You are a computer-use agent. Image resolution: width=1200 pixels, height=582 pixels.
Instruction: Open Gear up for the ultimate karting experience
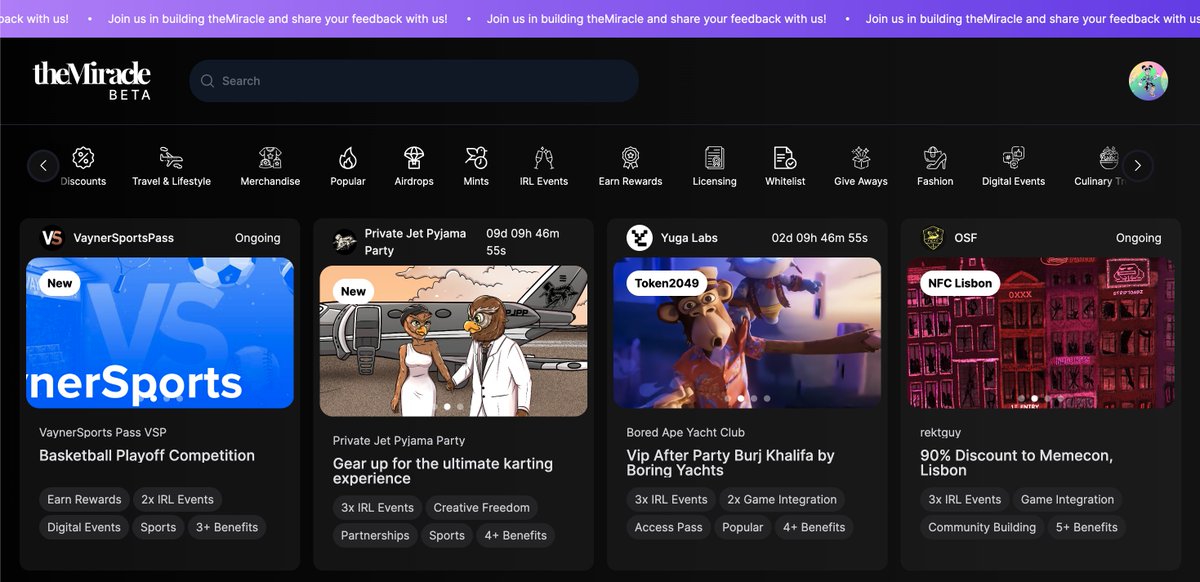click(x=443, y=471)
